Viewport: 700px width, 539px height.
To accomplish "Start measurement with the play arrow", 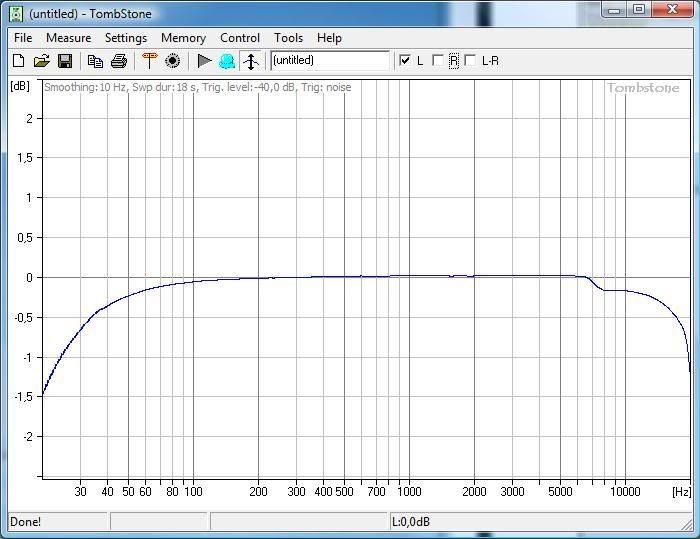I will [x=204, y=61].
